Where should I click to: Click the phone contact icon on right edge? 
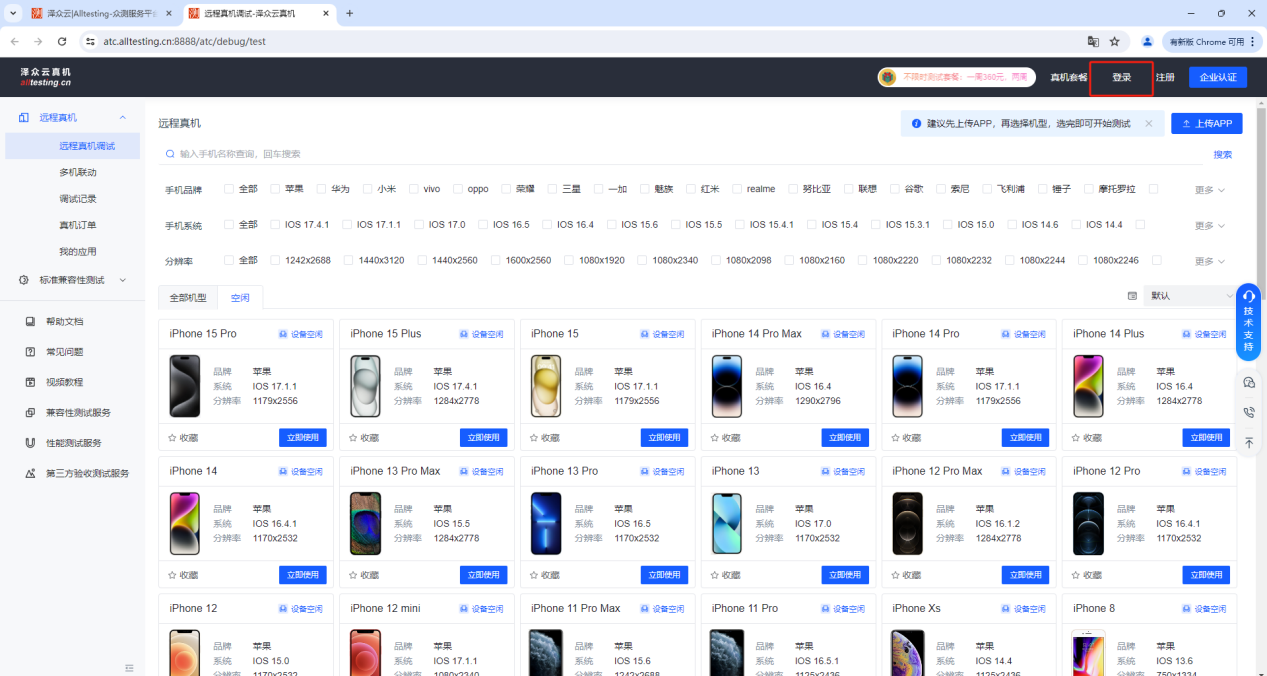1248,412
